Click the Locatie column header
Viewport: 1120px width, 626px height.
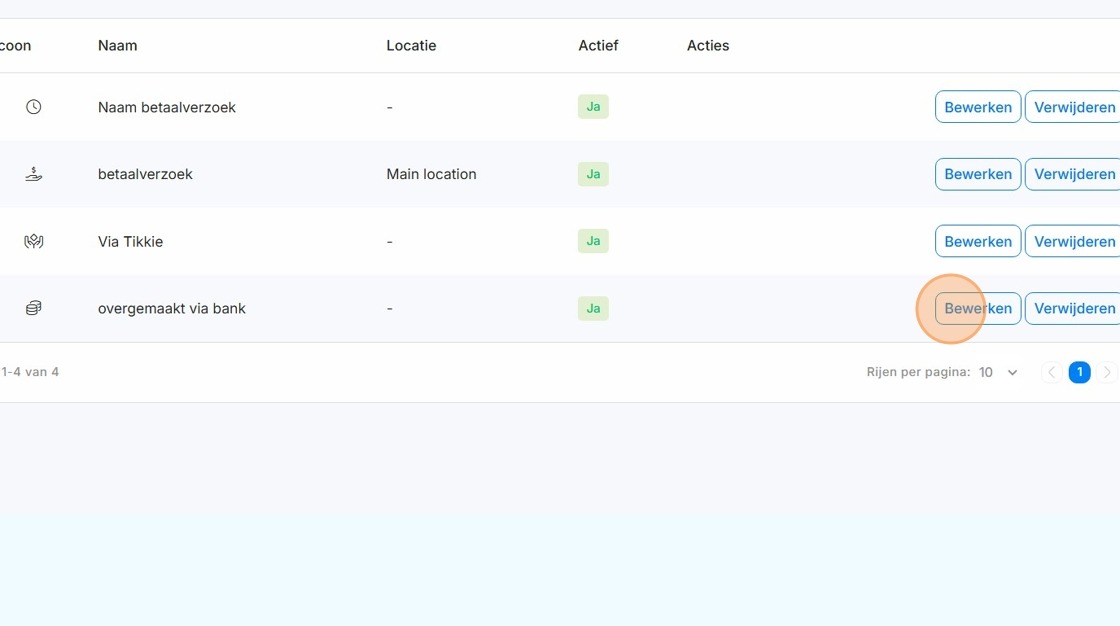click(x=411, y=46)
